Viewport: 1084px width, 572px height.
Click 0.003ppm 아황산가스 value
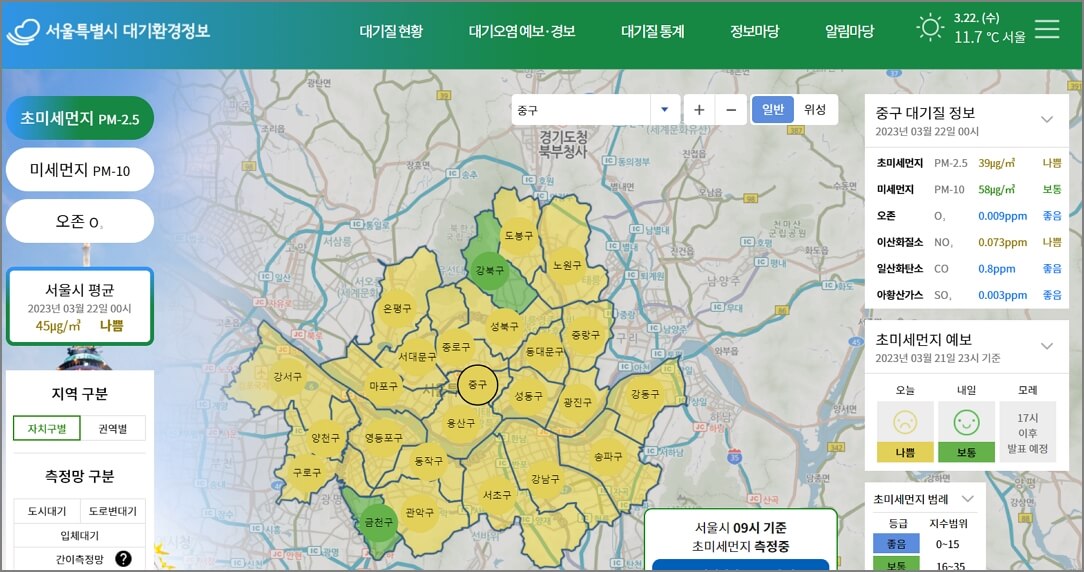point(1002,295)
